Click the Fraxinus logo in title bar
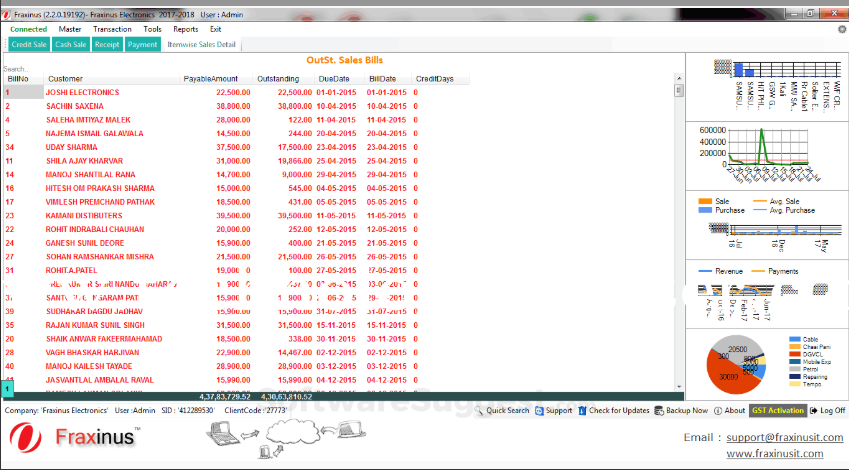The width and height of the screenshot is (849, 470). [6, 15]
